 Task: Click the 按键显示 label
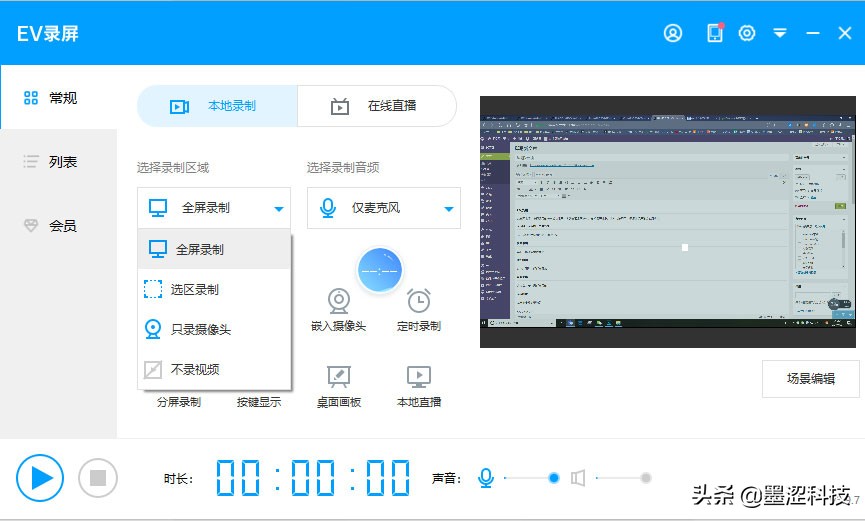259,402
